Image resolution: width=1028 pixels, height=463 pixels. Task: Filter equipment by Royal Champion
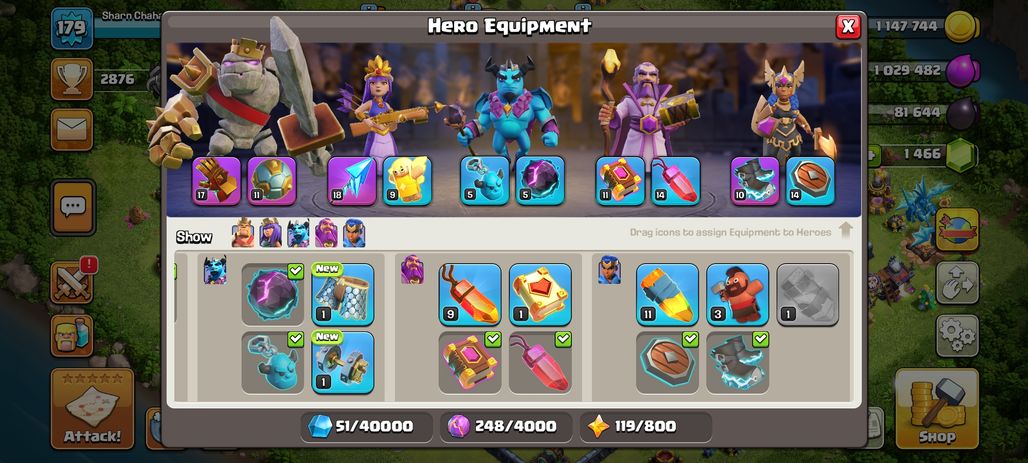pos(354,233)
